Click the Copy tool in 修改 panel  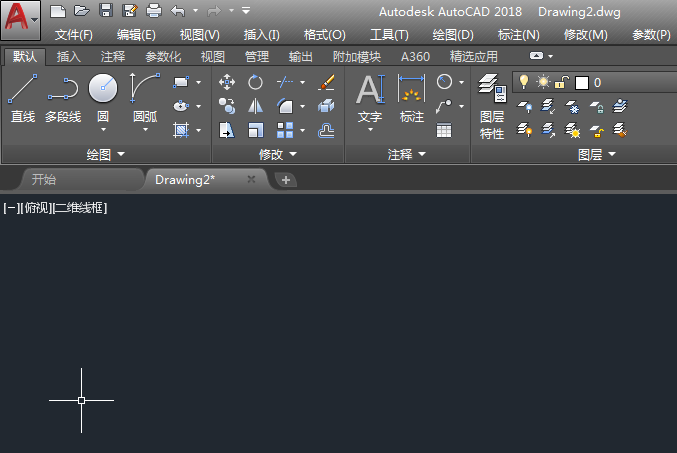227,106
